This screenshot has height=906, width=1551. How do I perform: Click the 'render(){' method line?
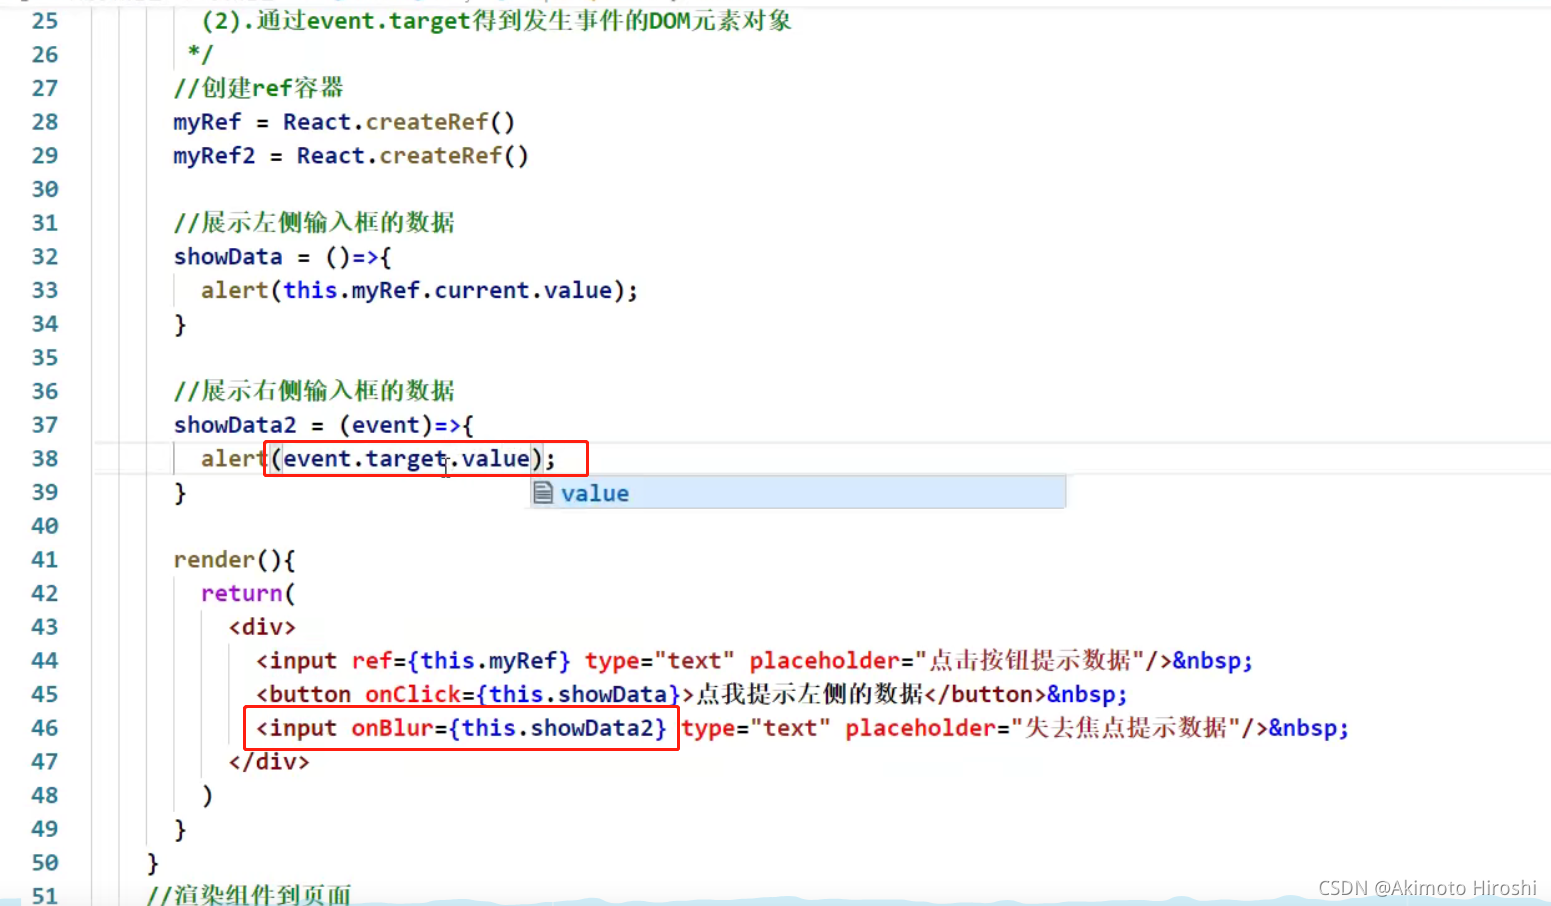234,560
